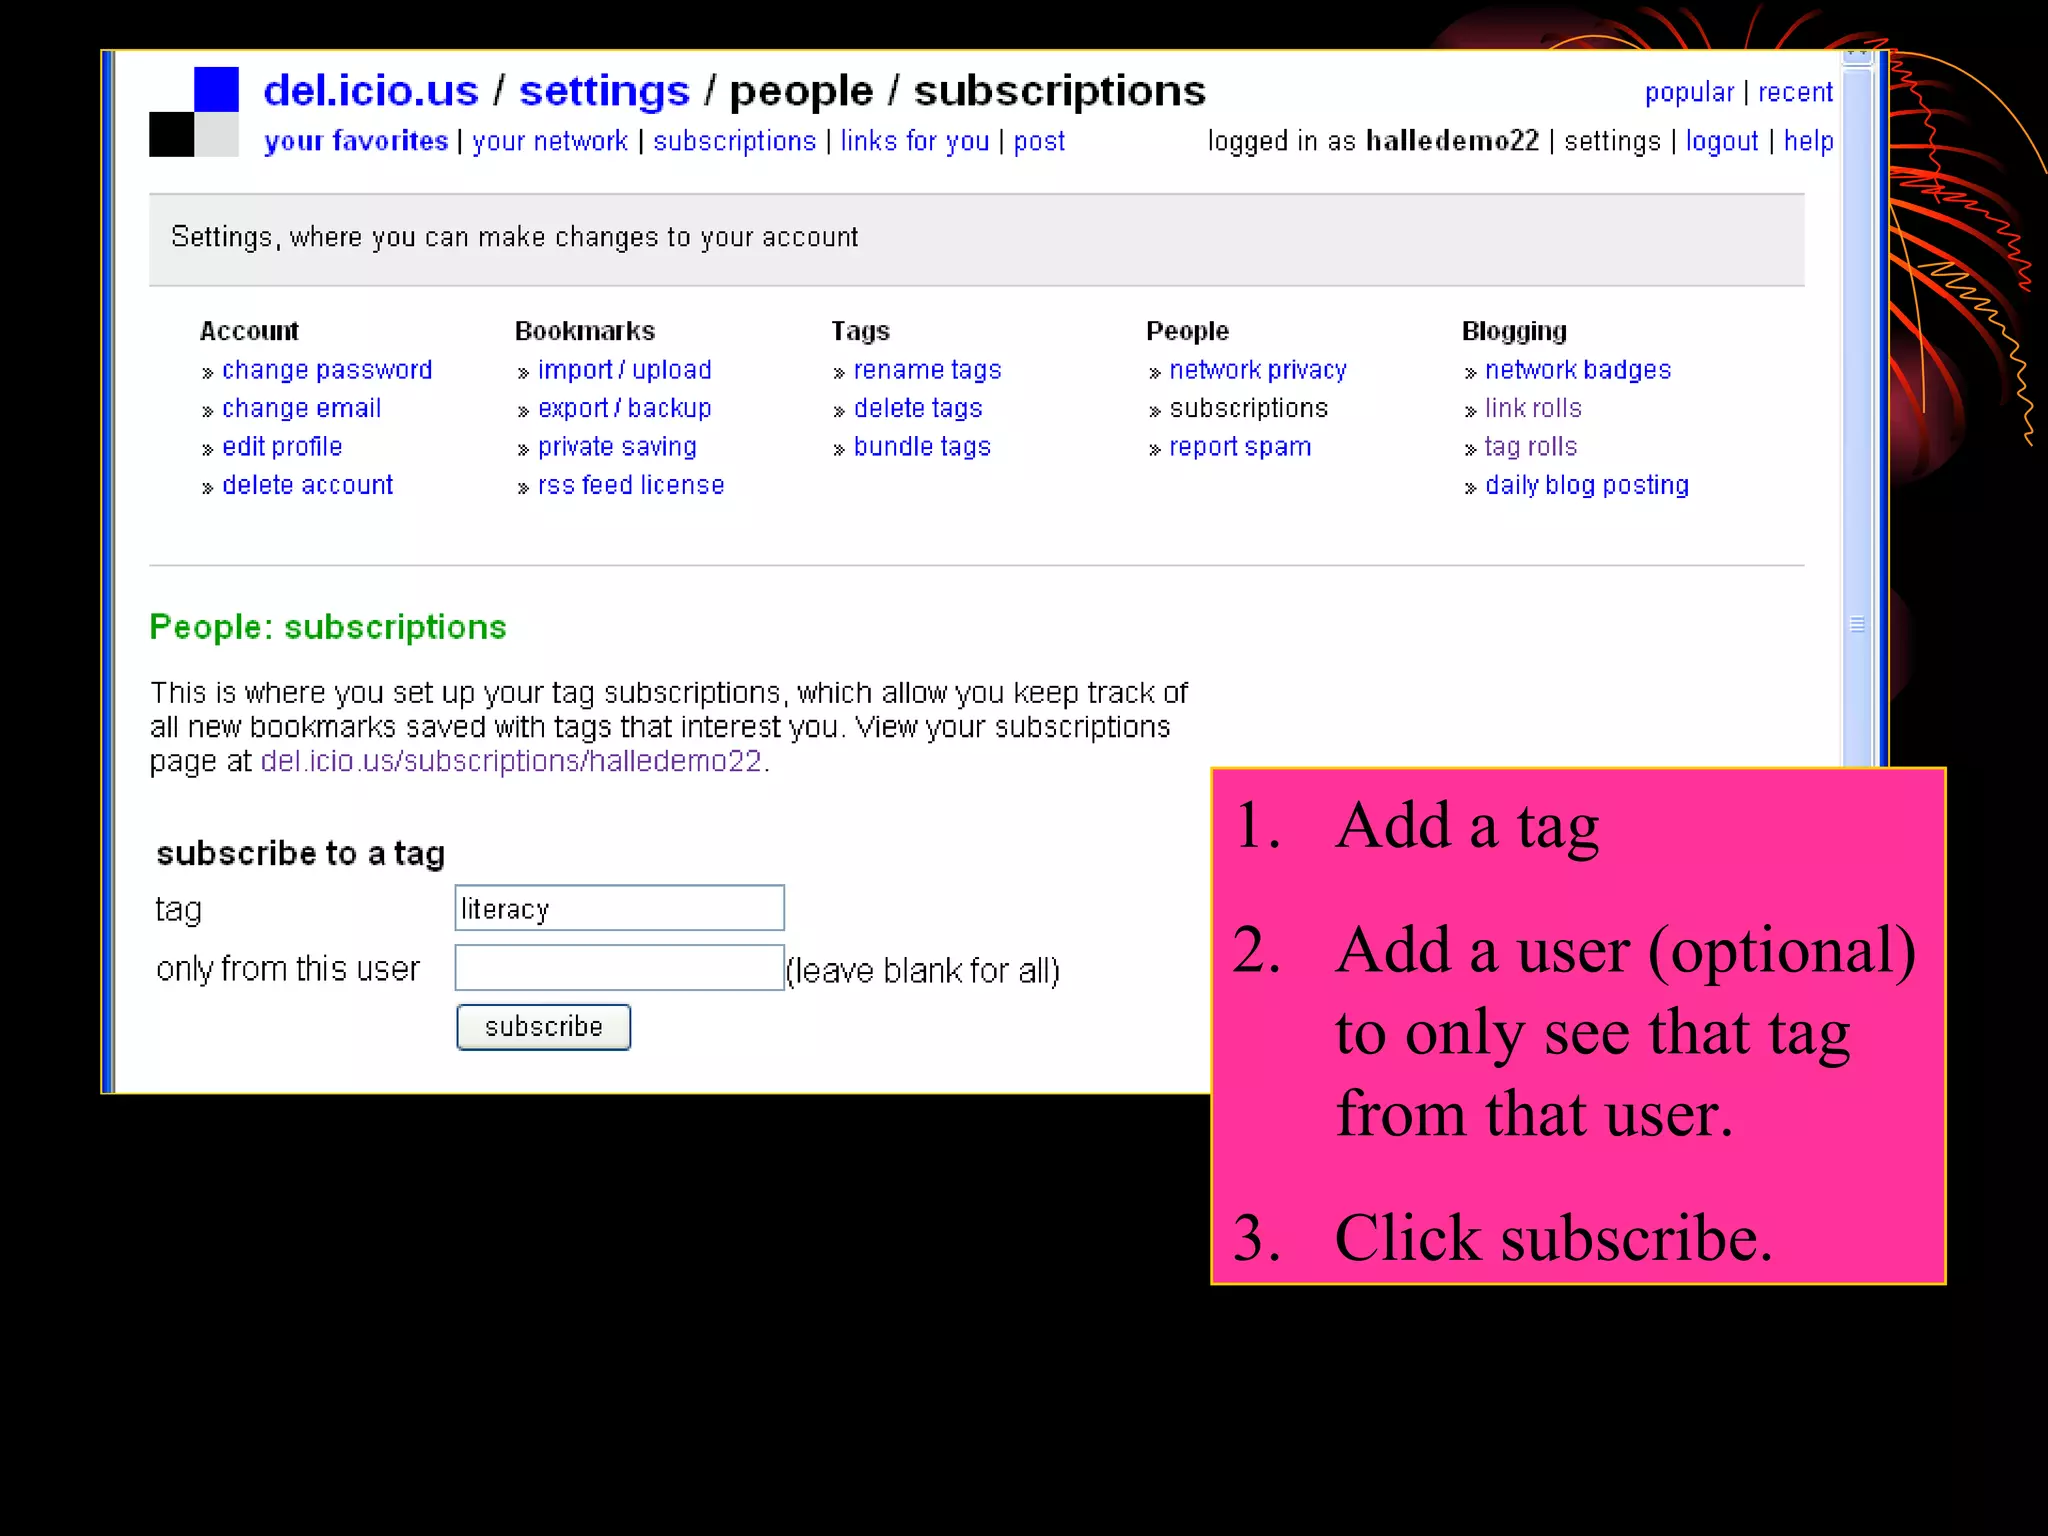This screenshot has width=2048, height=1536.
Task: Click the scrollbar up arrow at top
Action: 1857,57
